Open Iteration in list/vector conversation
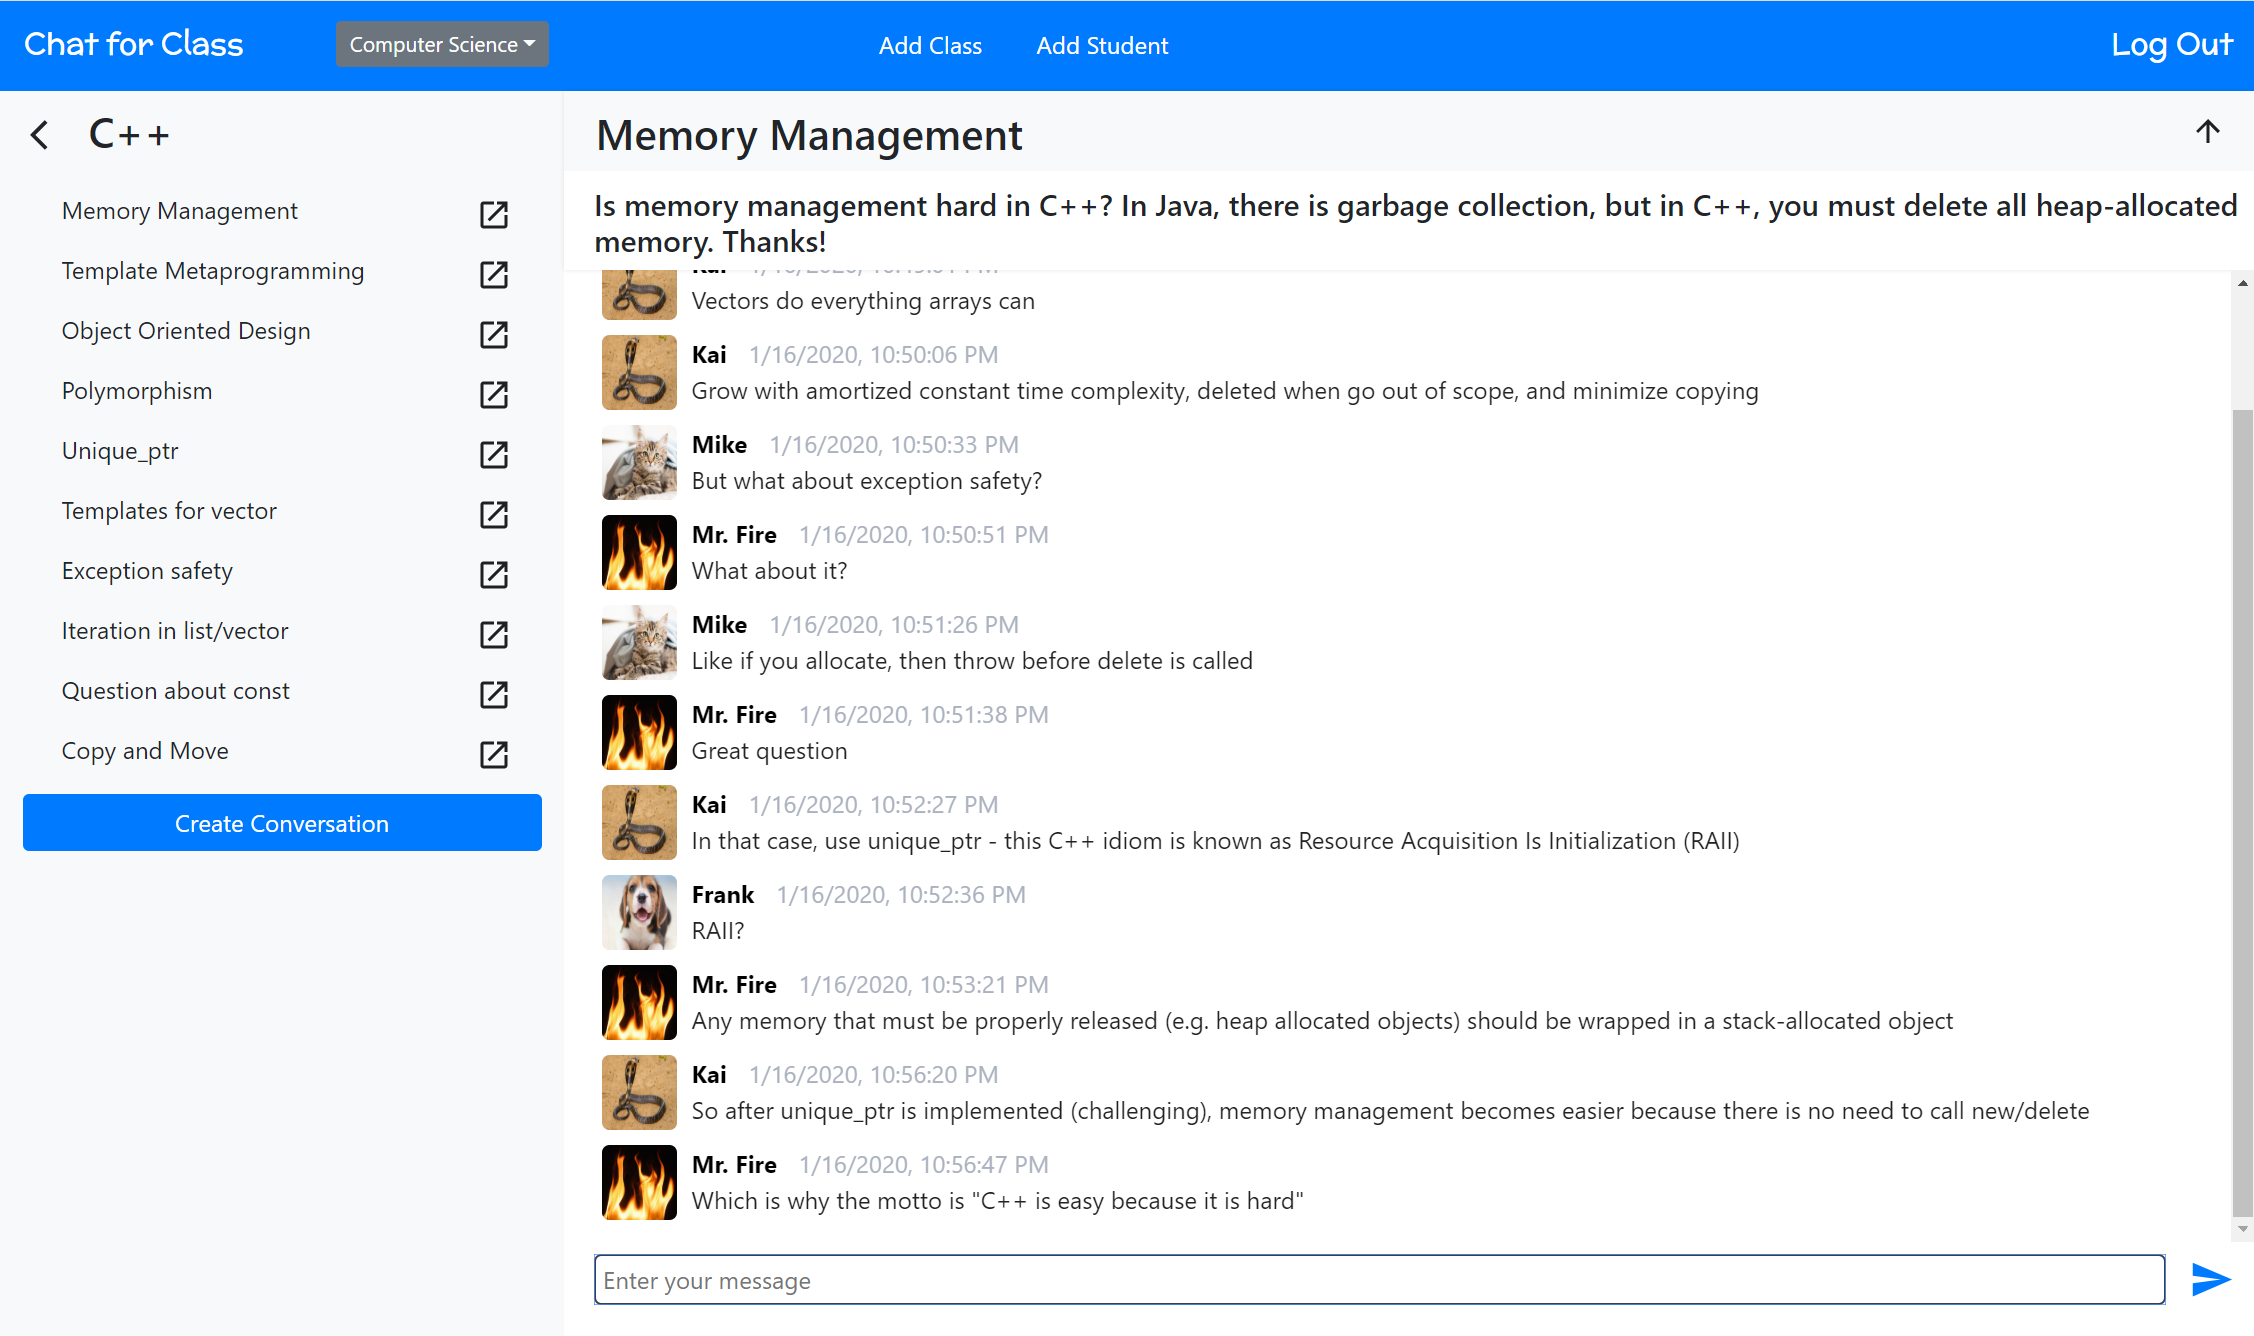2254x1336 pixels. pyautogui.click(x=175, y=631)
